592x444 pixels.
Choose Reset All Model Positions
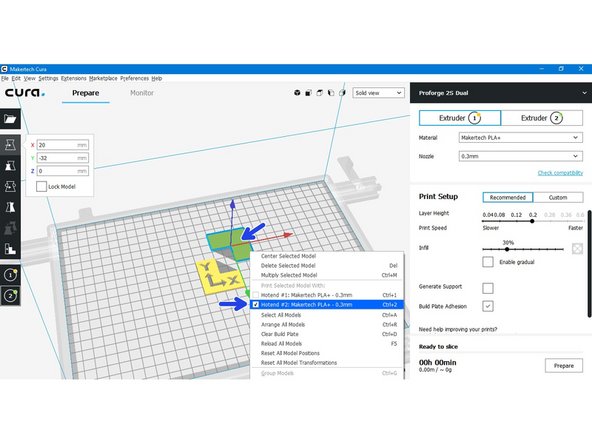pos(327,353)
